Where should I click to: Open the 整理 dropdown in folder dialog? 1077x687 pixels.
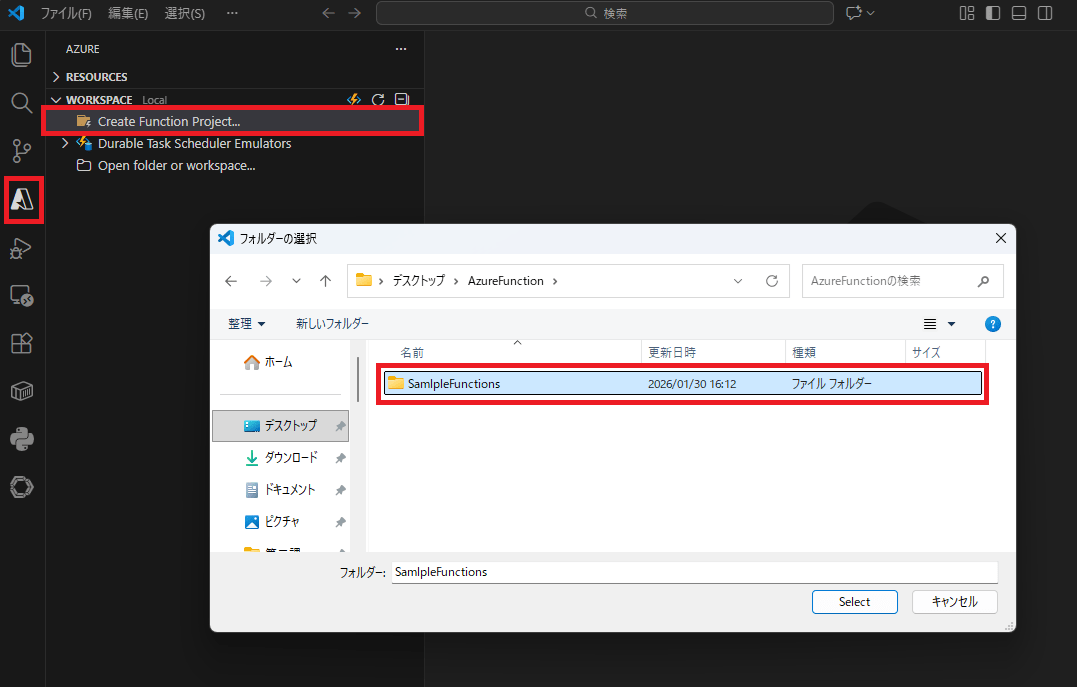point(246,324)
